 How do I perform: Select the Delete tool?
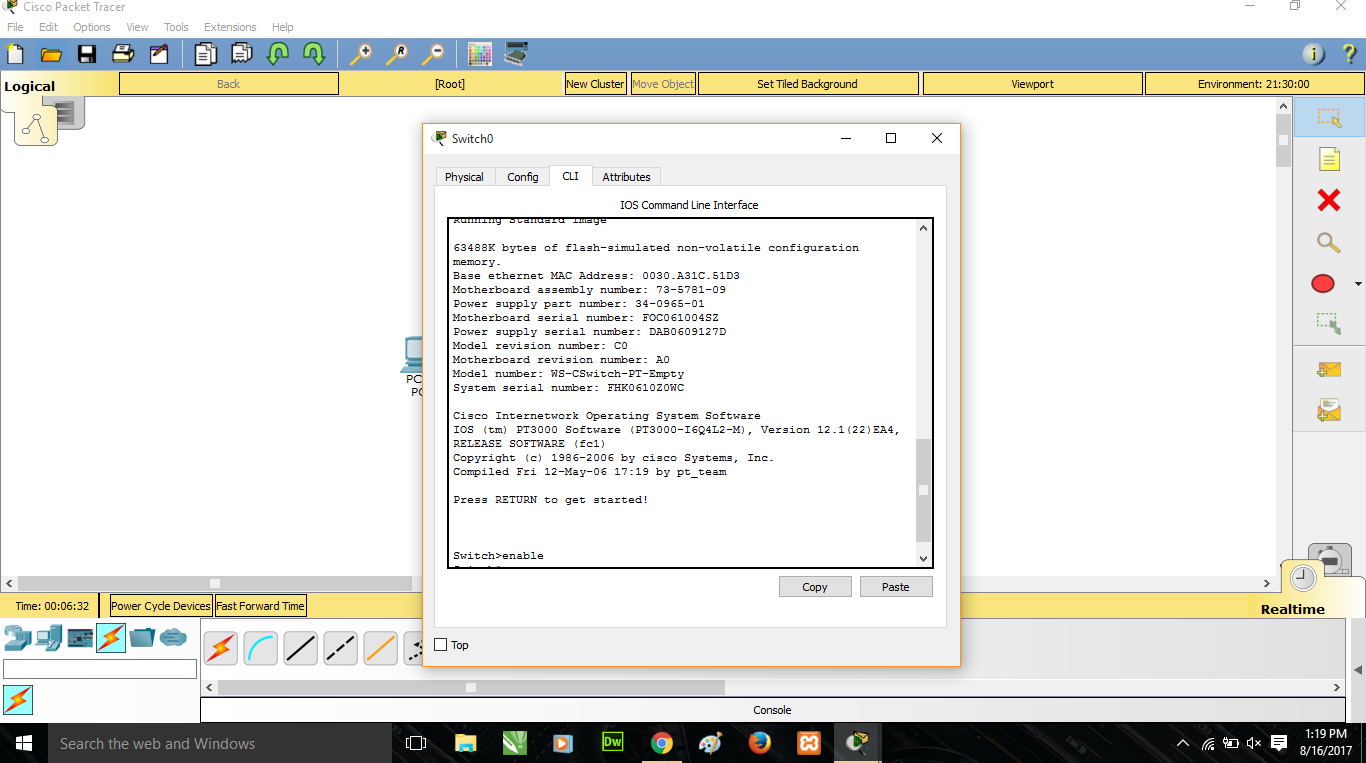coord(1328,200)
